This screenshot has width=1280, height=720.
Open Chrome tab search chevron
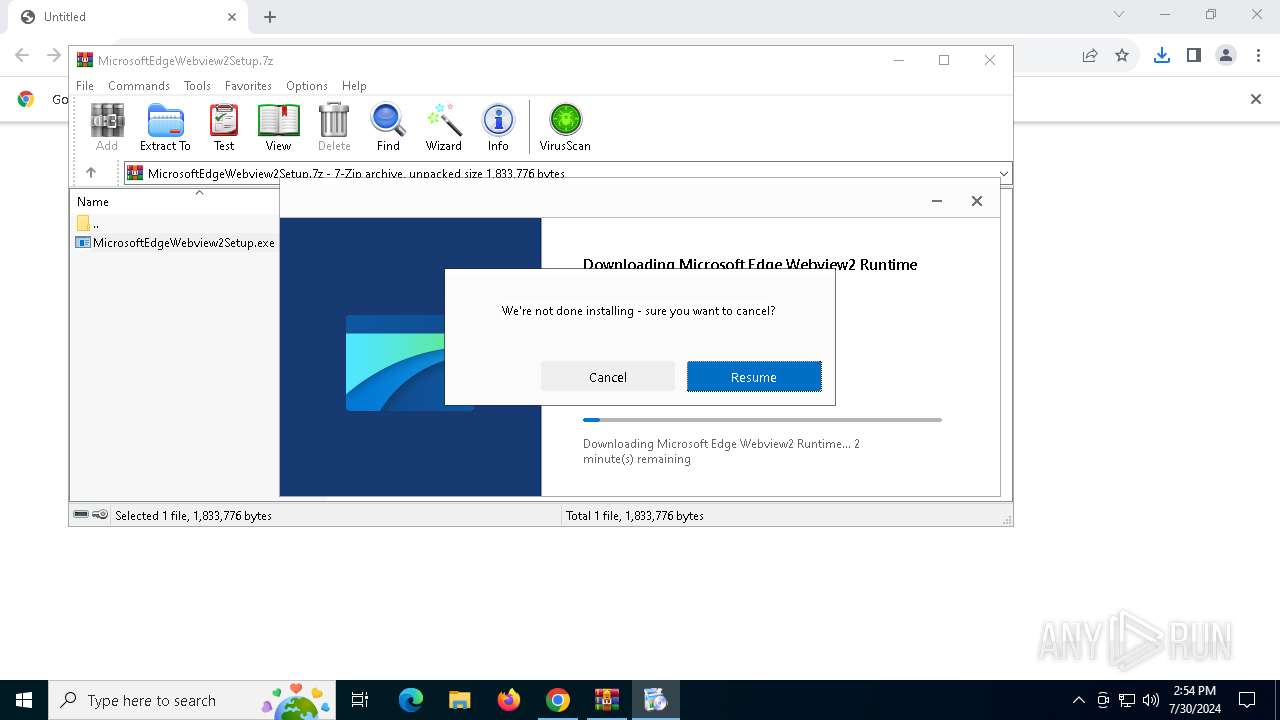click(1119, 14)
